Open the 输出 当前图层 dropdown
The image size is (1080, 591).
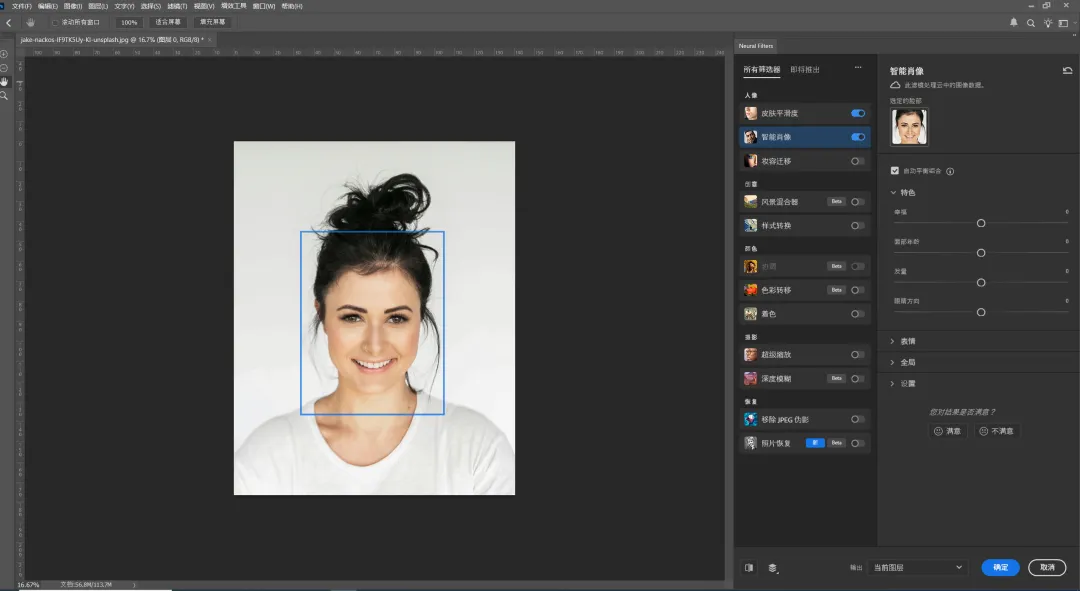point(916,567)
